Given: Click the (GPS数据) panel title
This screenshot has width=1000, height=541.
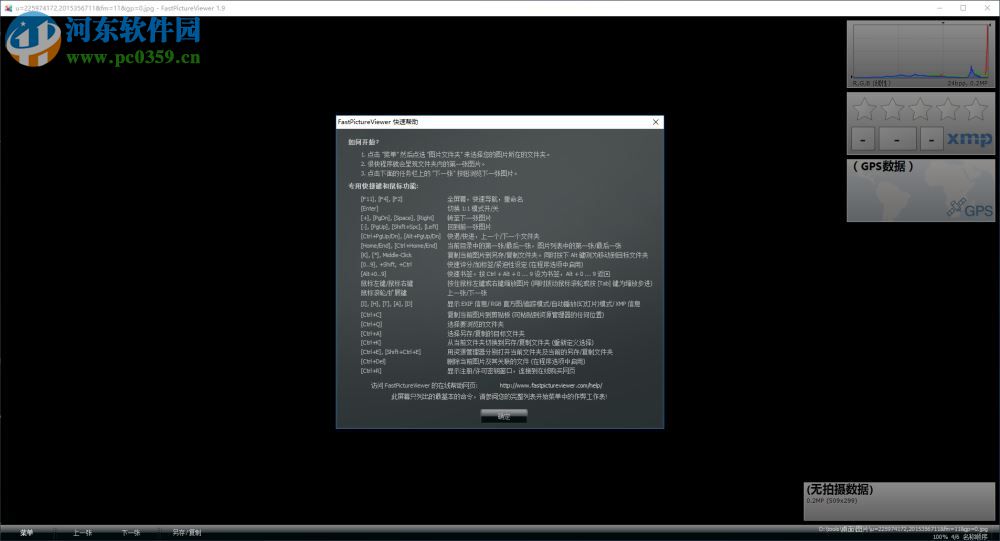Looking at the screenshot, I should pyautogui.click(x=883, y=167).
